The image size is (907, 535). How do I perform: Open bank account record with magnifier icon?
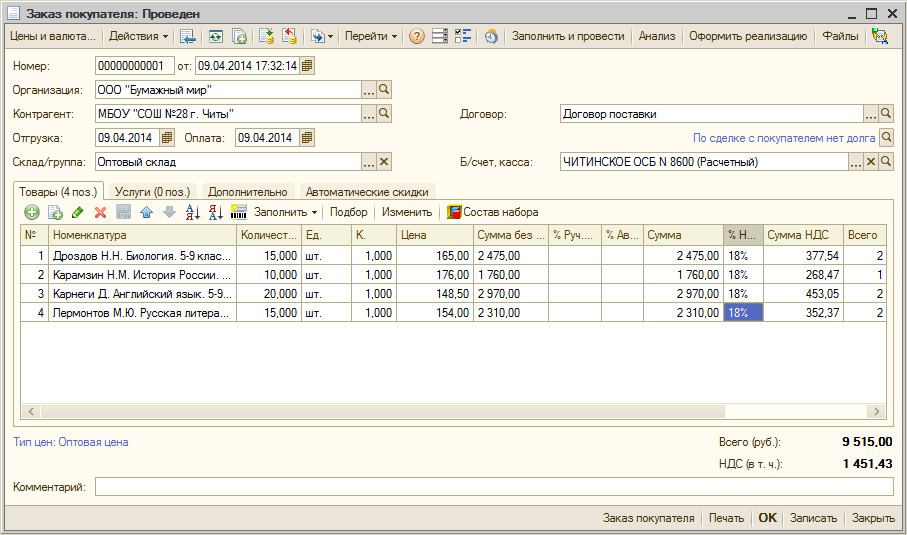coord(886,162)
